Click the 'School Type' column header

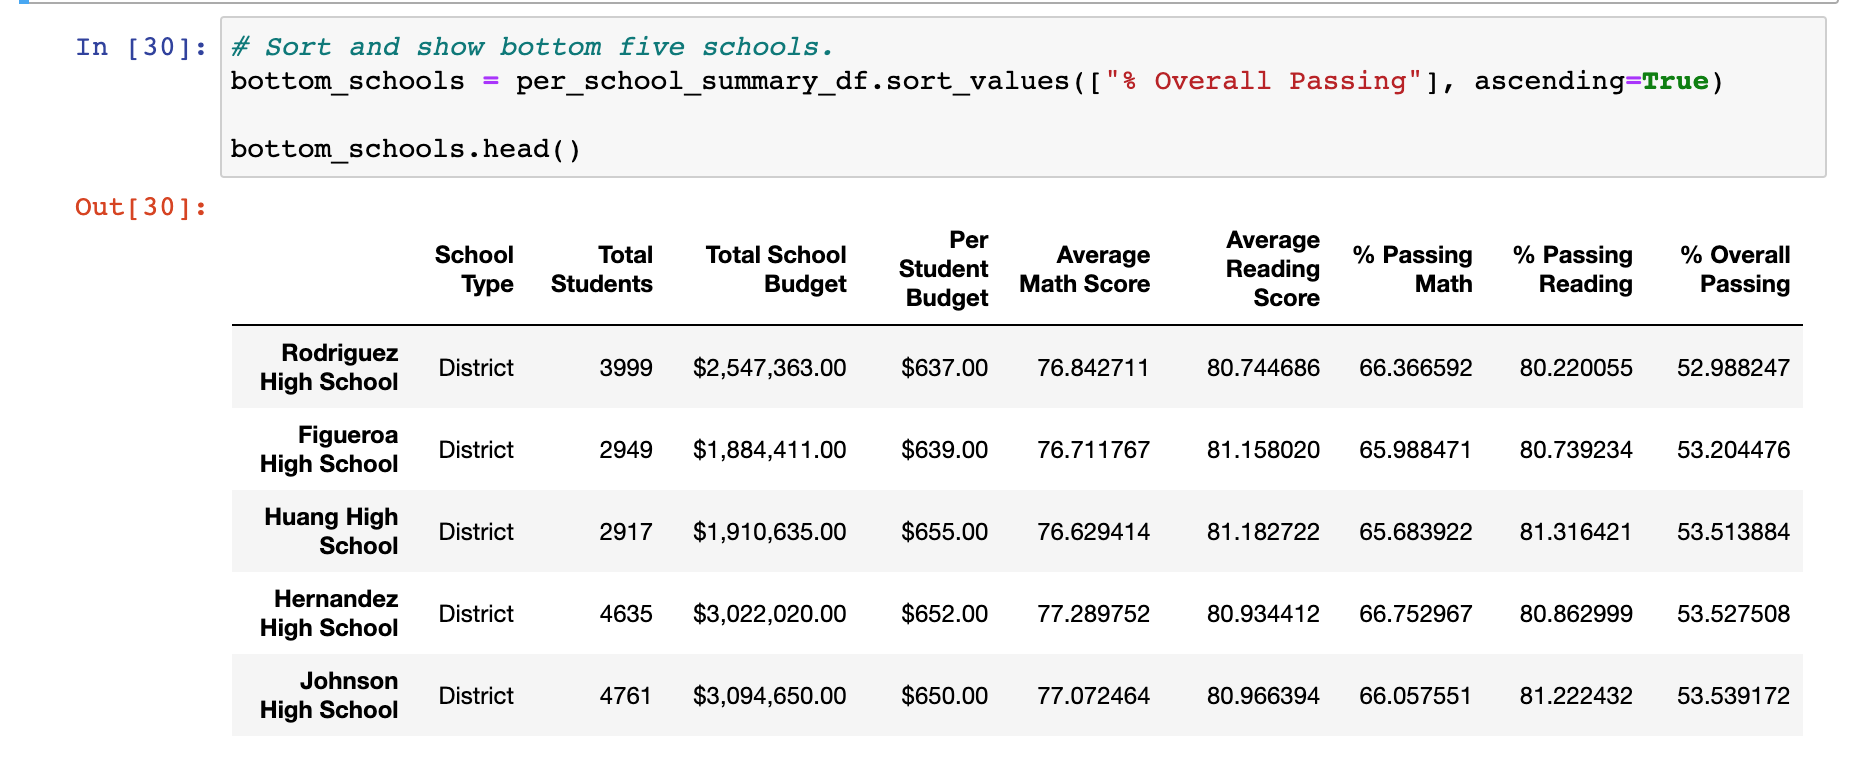[474, 269]
